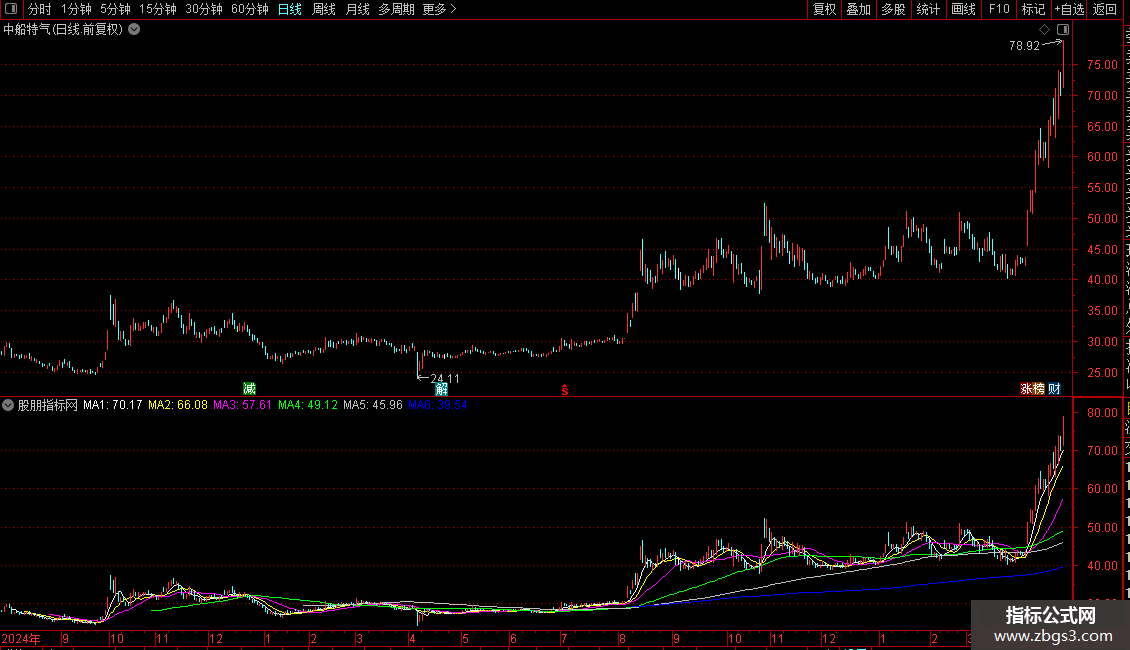Screen dimensions: 1130x650
Task: Open the 中船特气 stock title dropdown
Action: click(134, 30)
